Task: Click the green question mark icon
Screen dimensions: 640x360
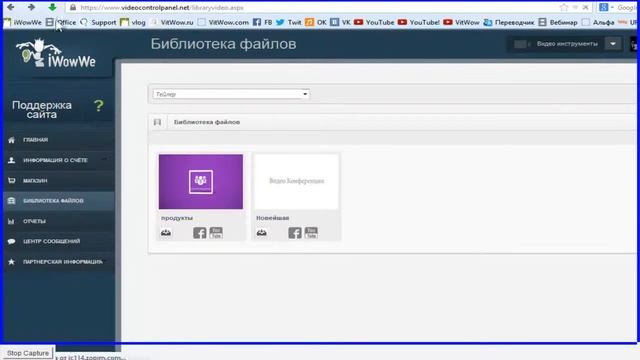Action: click(98, 106)
